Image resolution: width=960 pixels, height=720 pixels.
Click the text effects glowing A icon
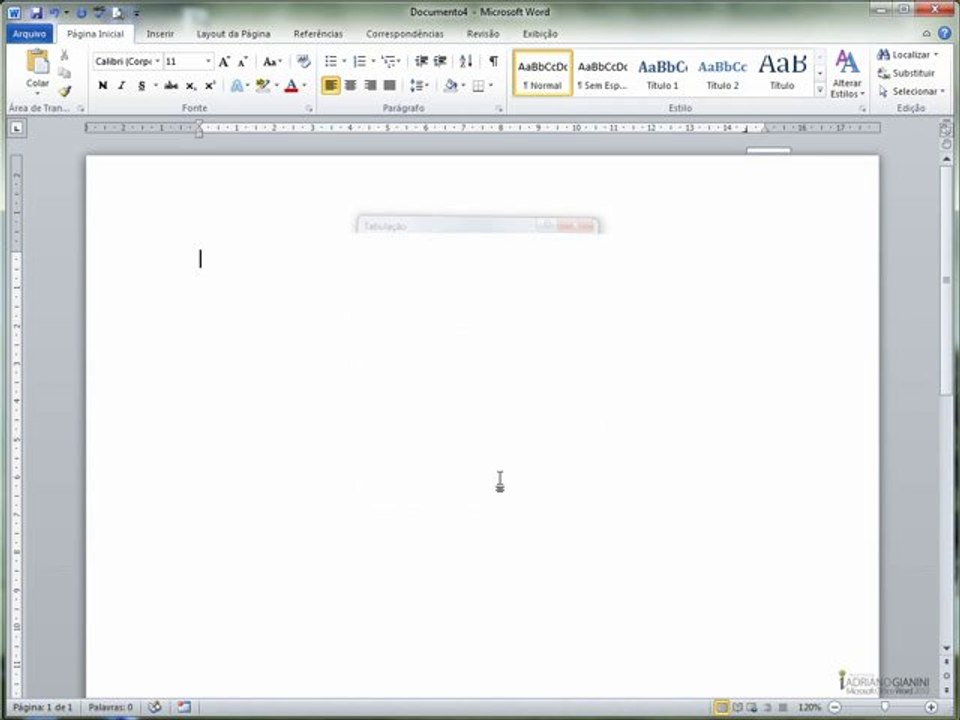pyautogui.click(x=236, y=86)
